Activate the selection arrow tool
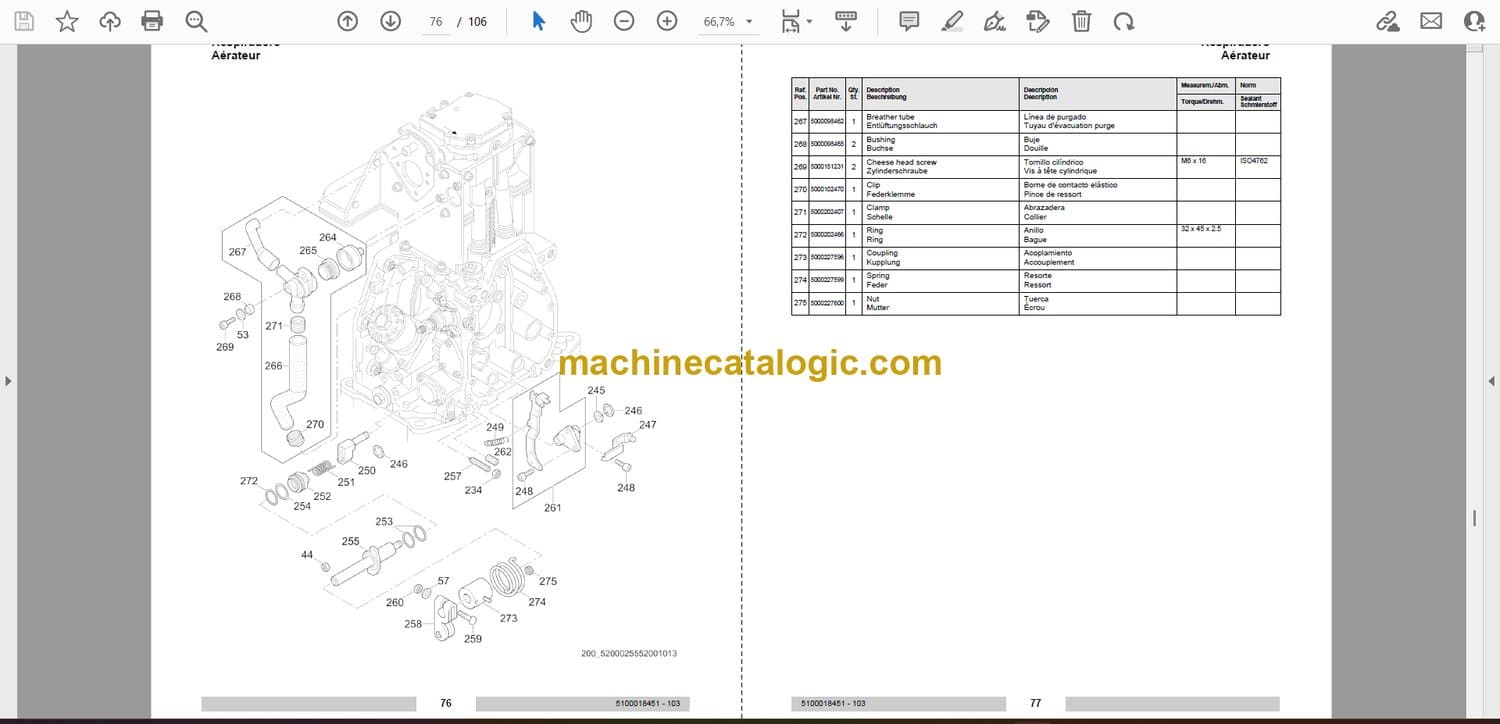This screenshot has width=1500, height=724. [x=538, y=21]
